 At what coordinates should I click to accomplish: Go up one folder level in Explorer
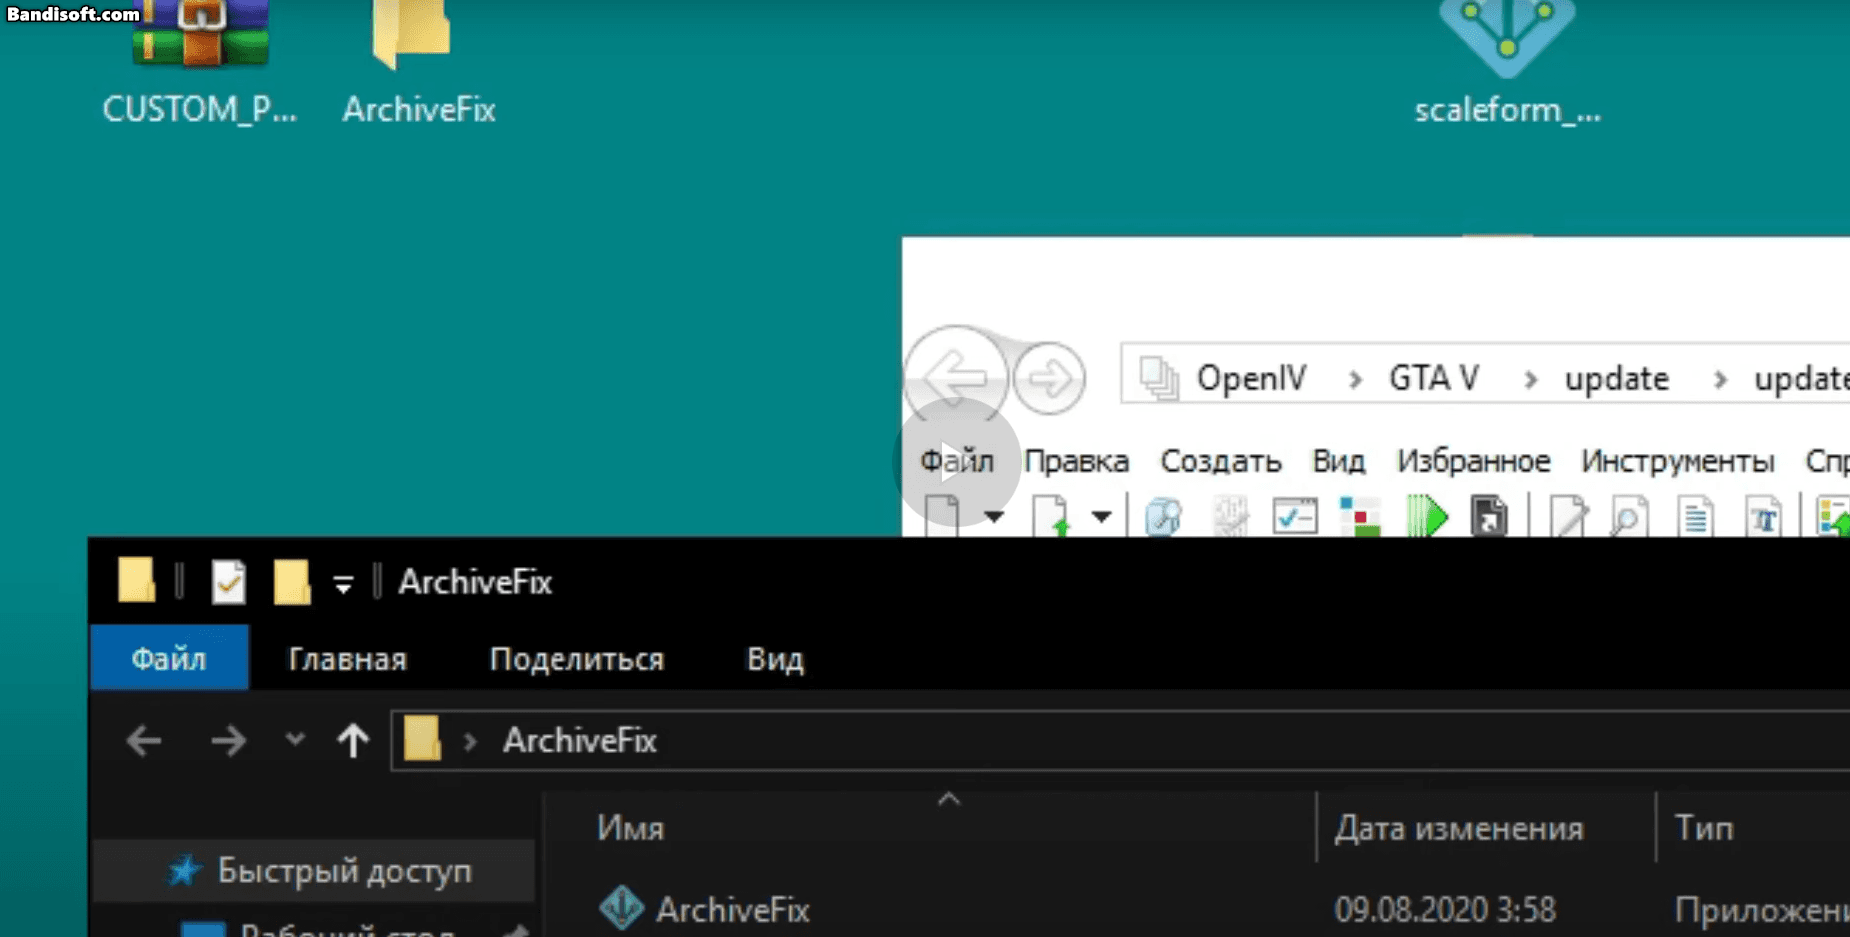(353, 741)
